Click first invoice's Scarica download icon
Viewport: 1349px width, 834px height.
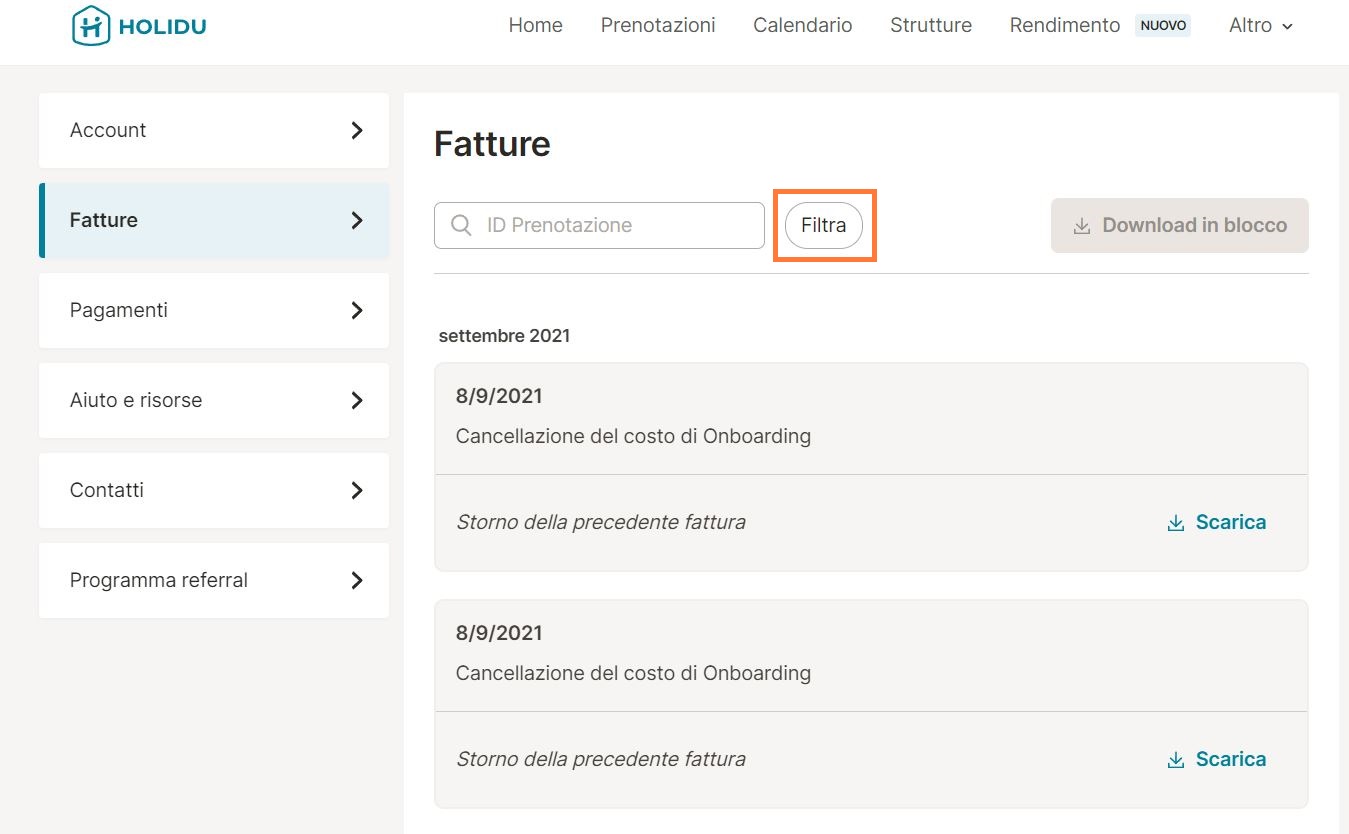(1176, 523)
